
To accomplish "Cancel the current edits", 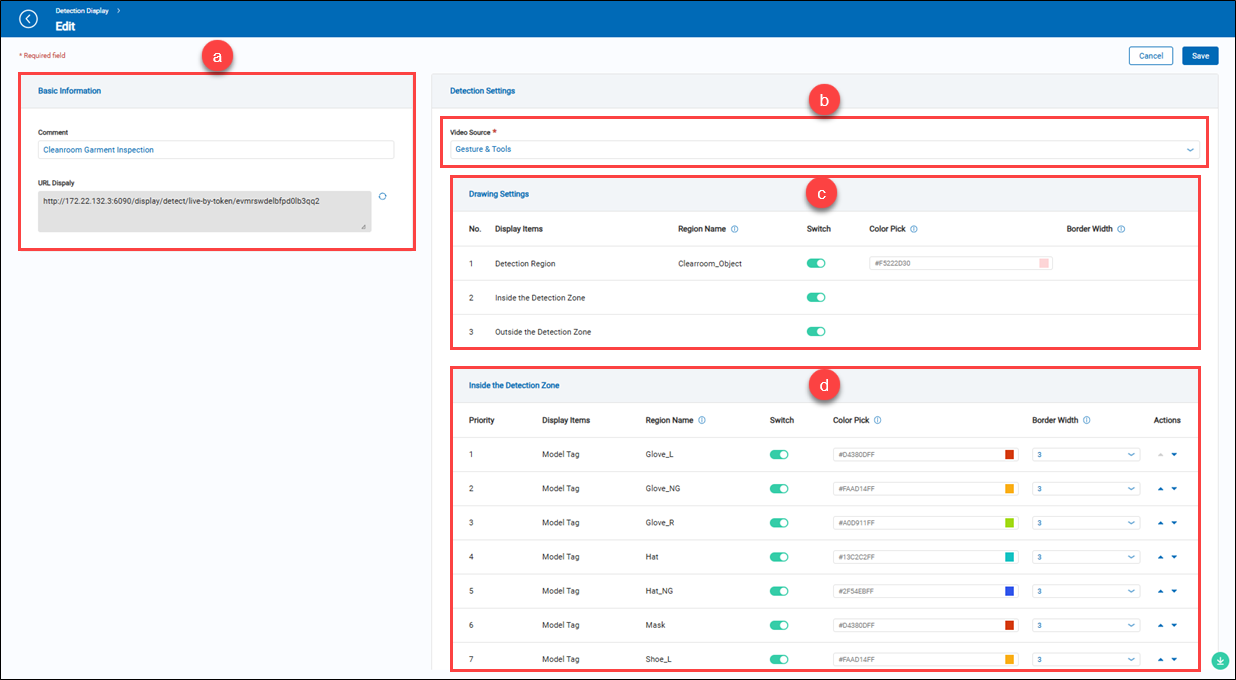I will pos(1150,55).
